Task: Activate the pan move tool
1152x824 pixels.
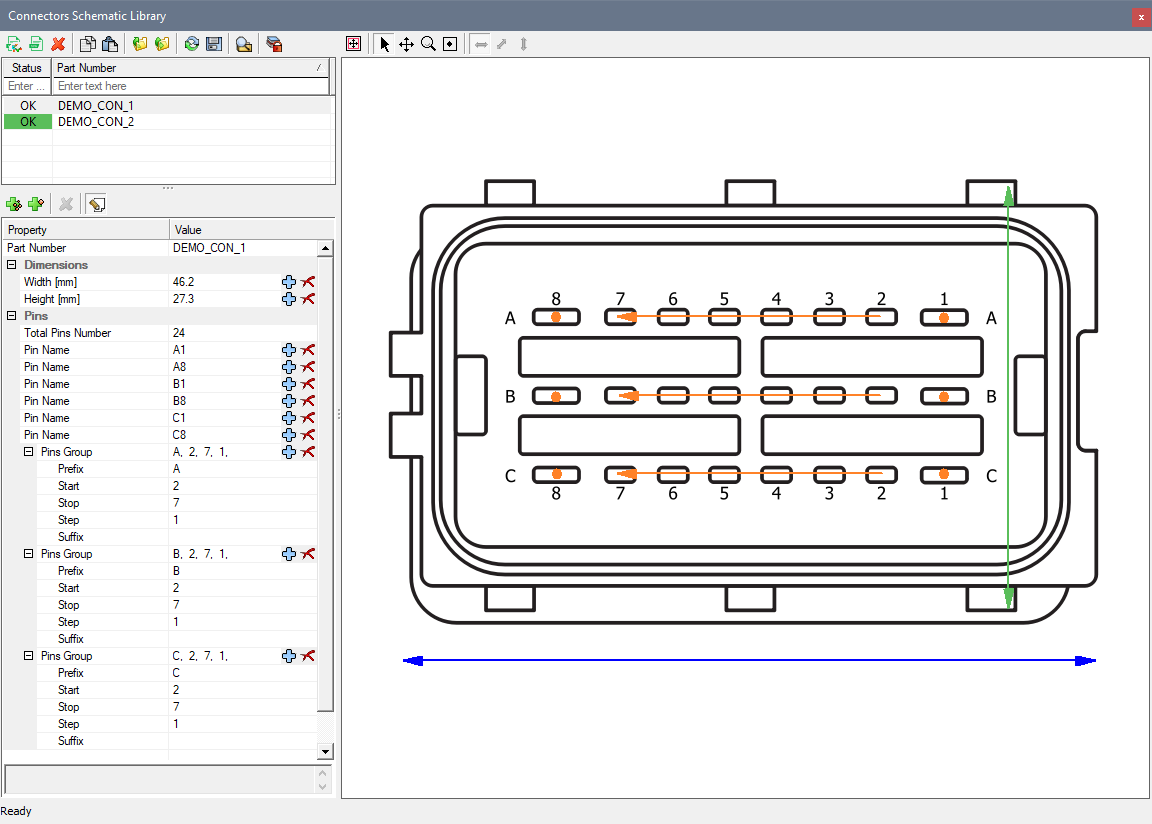Action: click(x=406, y=44)
